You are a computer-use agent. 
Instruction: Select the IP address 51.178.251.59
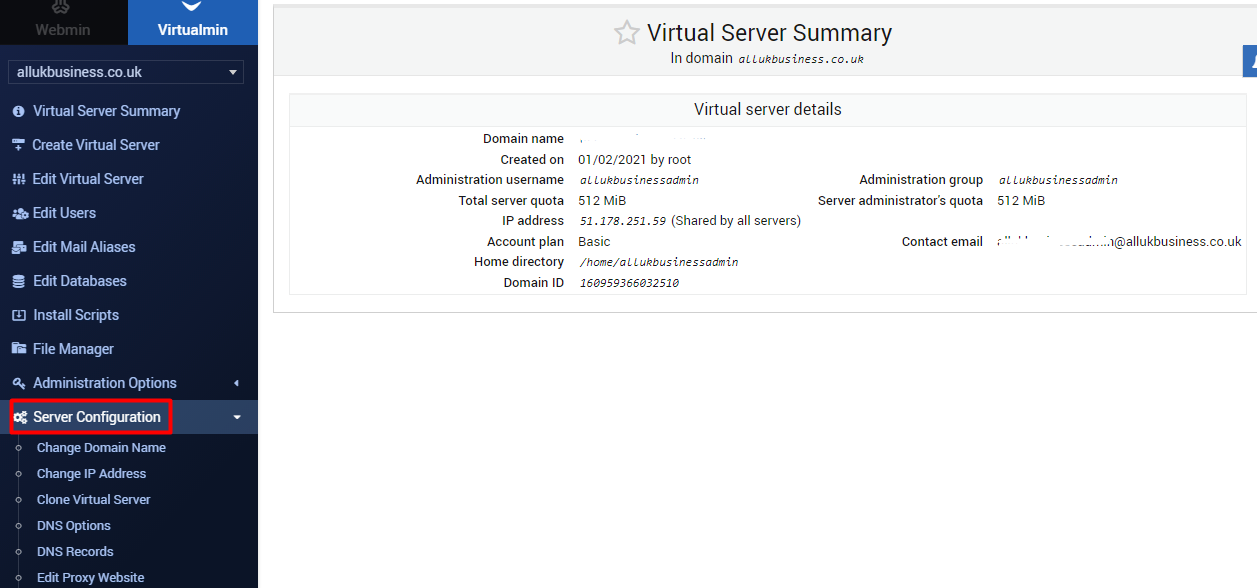(x=622, y=221)
